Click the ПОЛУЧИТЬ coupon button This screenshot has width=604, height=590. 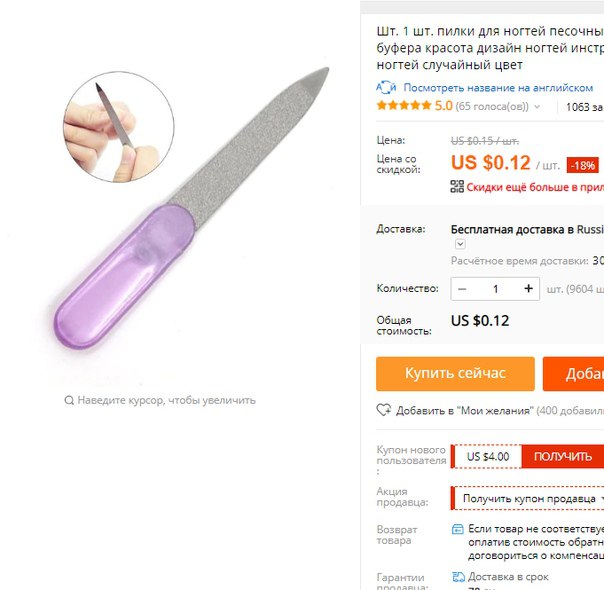click(563, 456)
